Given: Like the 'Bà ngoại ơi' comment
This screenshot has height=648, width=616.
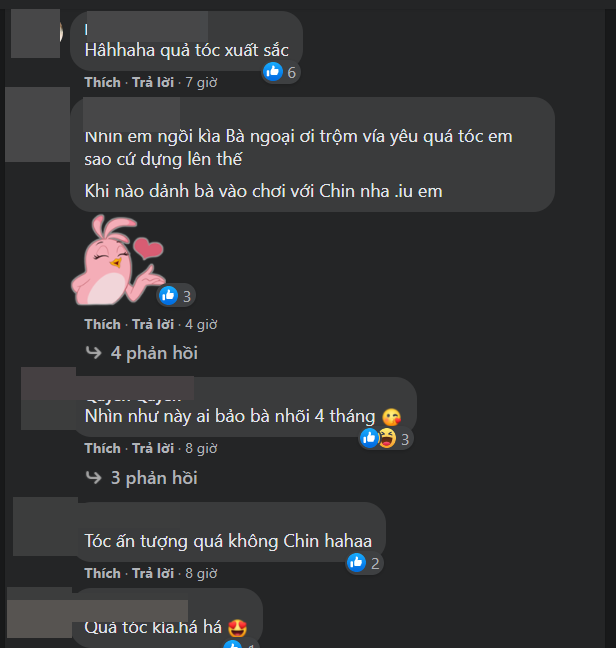Looking at the screenshot, I should pos(102,324).
